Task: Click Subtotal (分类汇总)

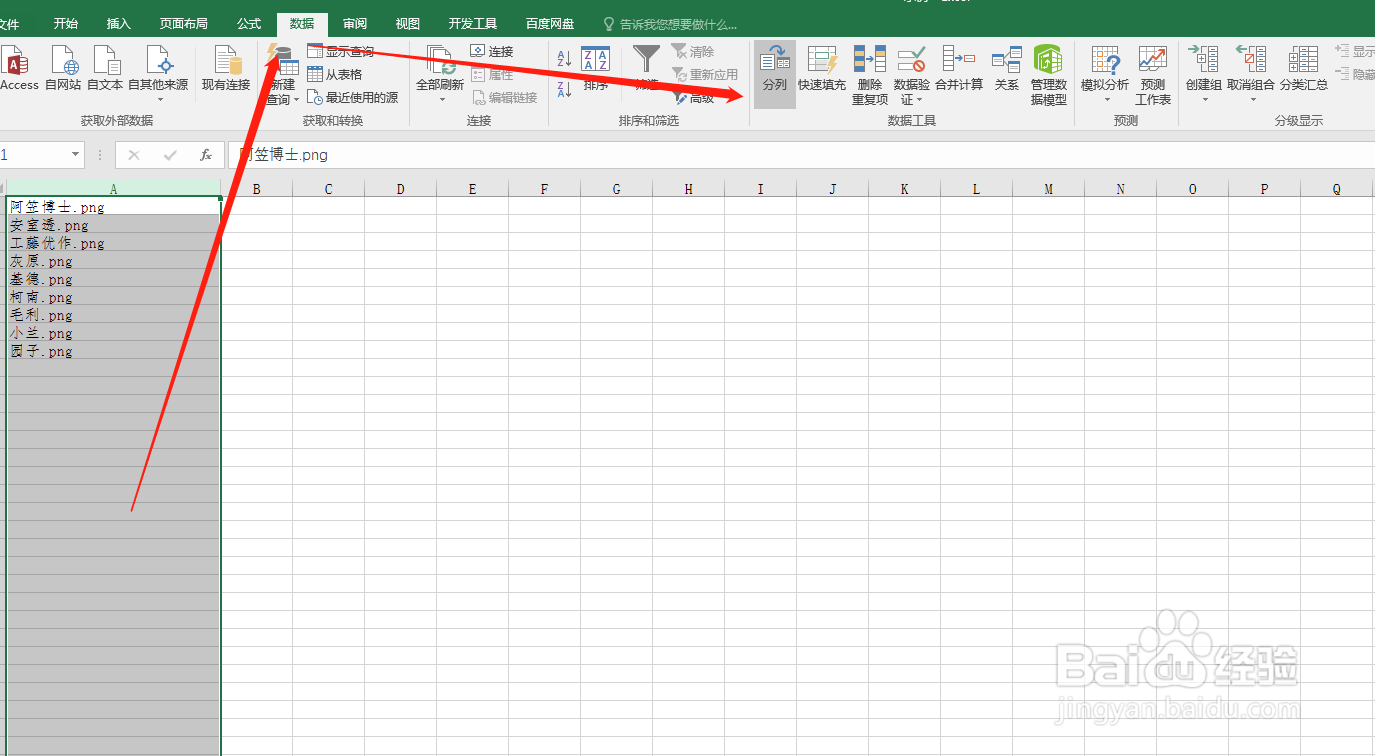Action: pyautogui.click(x=1304, y=69)
